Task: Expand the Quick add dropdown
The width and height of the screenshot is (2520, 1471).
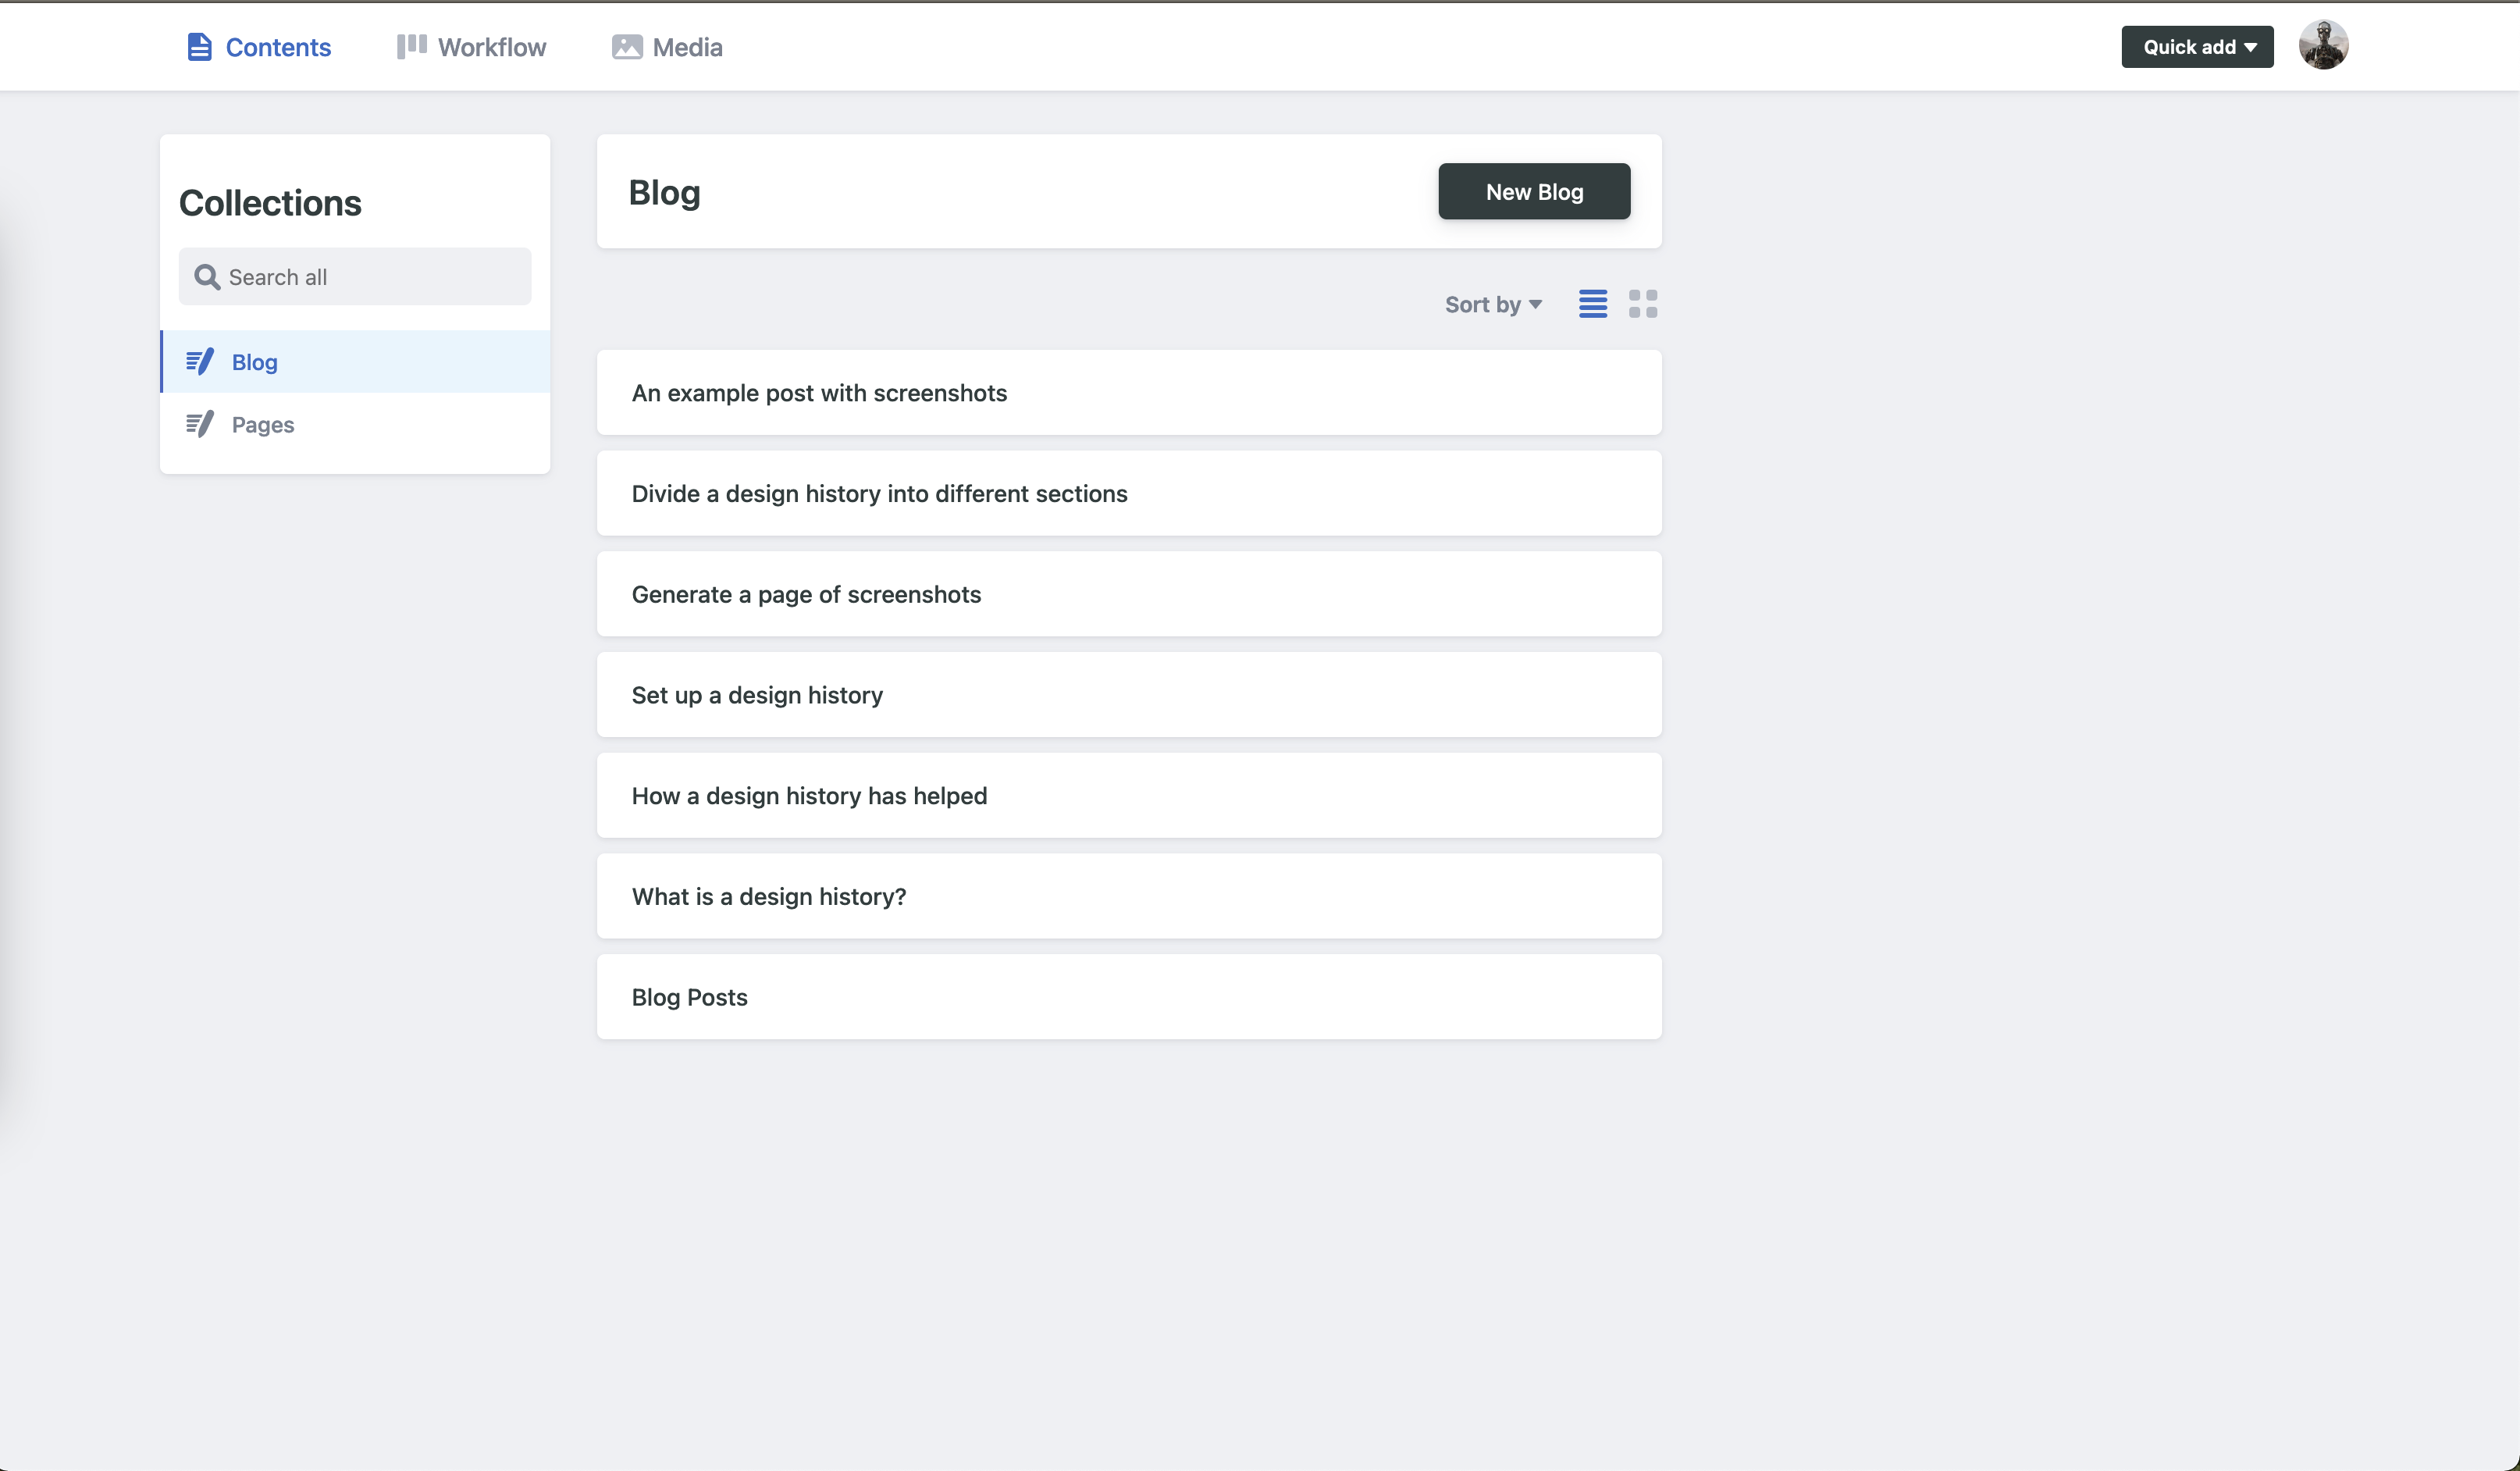Action: pyautogui.click(x=2250, y=46)
